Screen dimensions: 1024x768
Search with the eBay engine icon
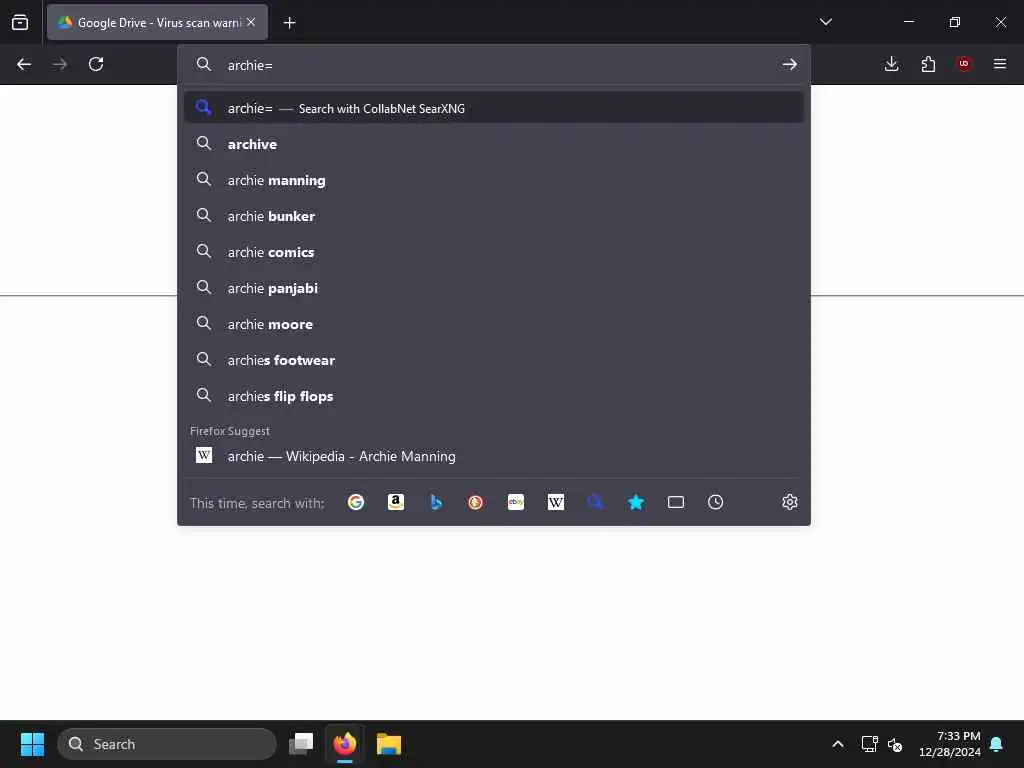pos(516,502)
